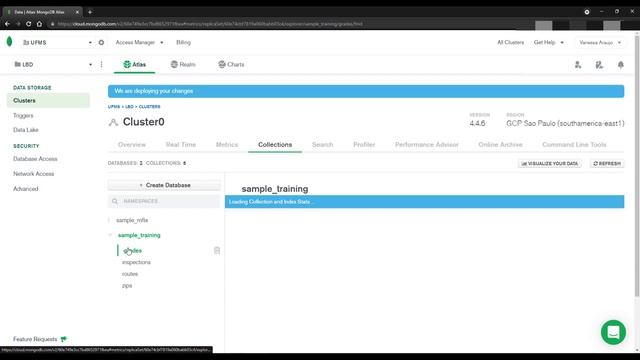Expand the Get Help menu
Screen dimensions: 640x360
click(549, 42)
